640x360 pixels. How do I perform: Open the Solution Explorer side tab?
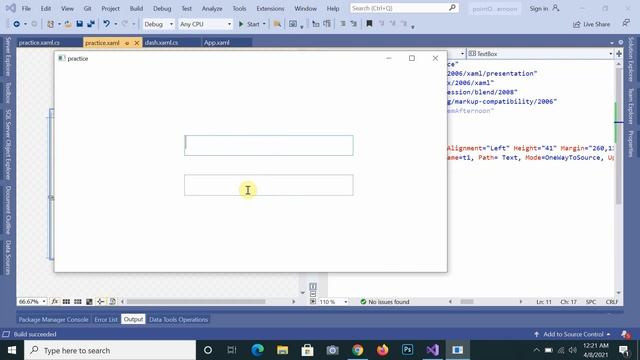(x=631, y=59)
